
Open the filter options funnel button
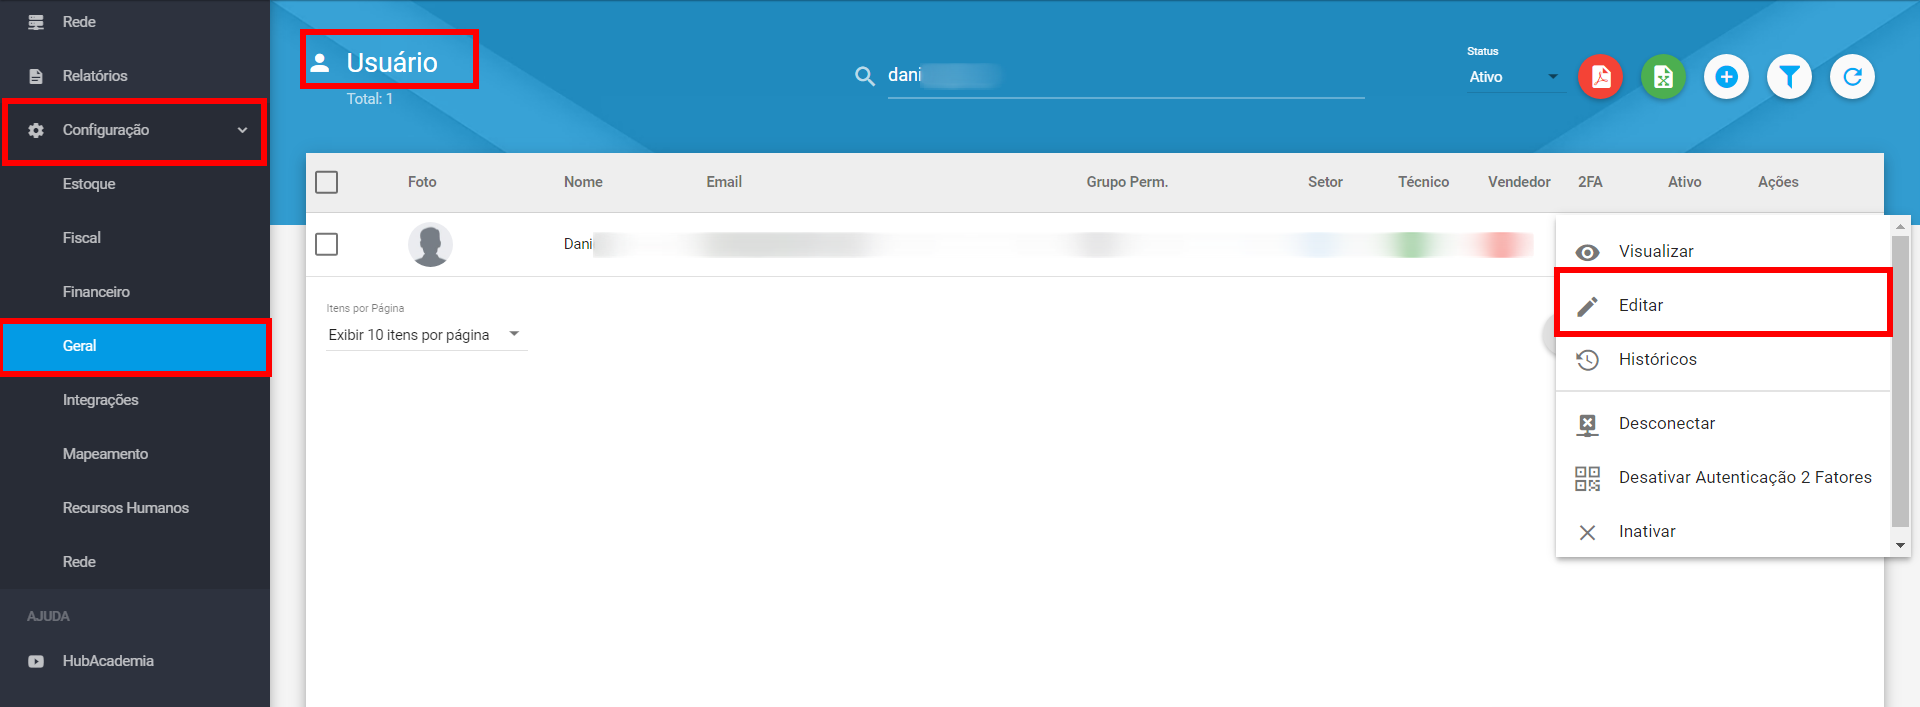coord(1789,77)
